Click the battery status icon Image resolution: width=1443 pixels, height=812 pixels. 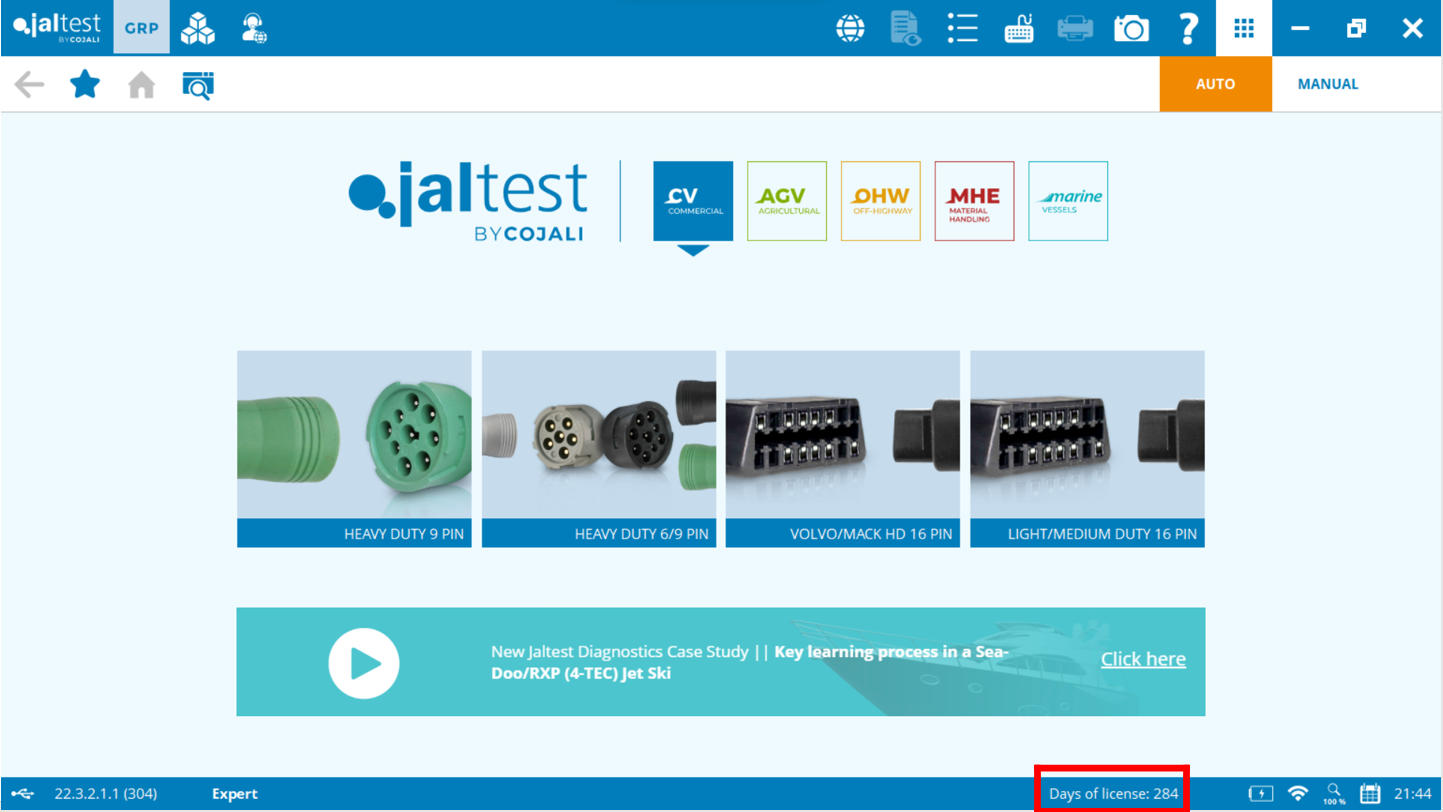click(1261, 794)
